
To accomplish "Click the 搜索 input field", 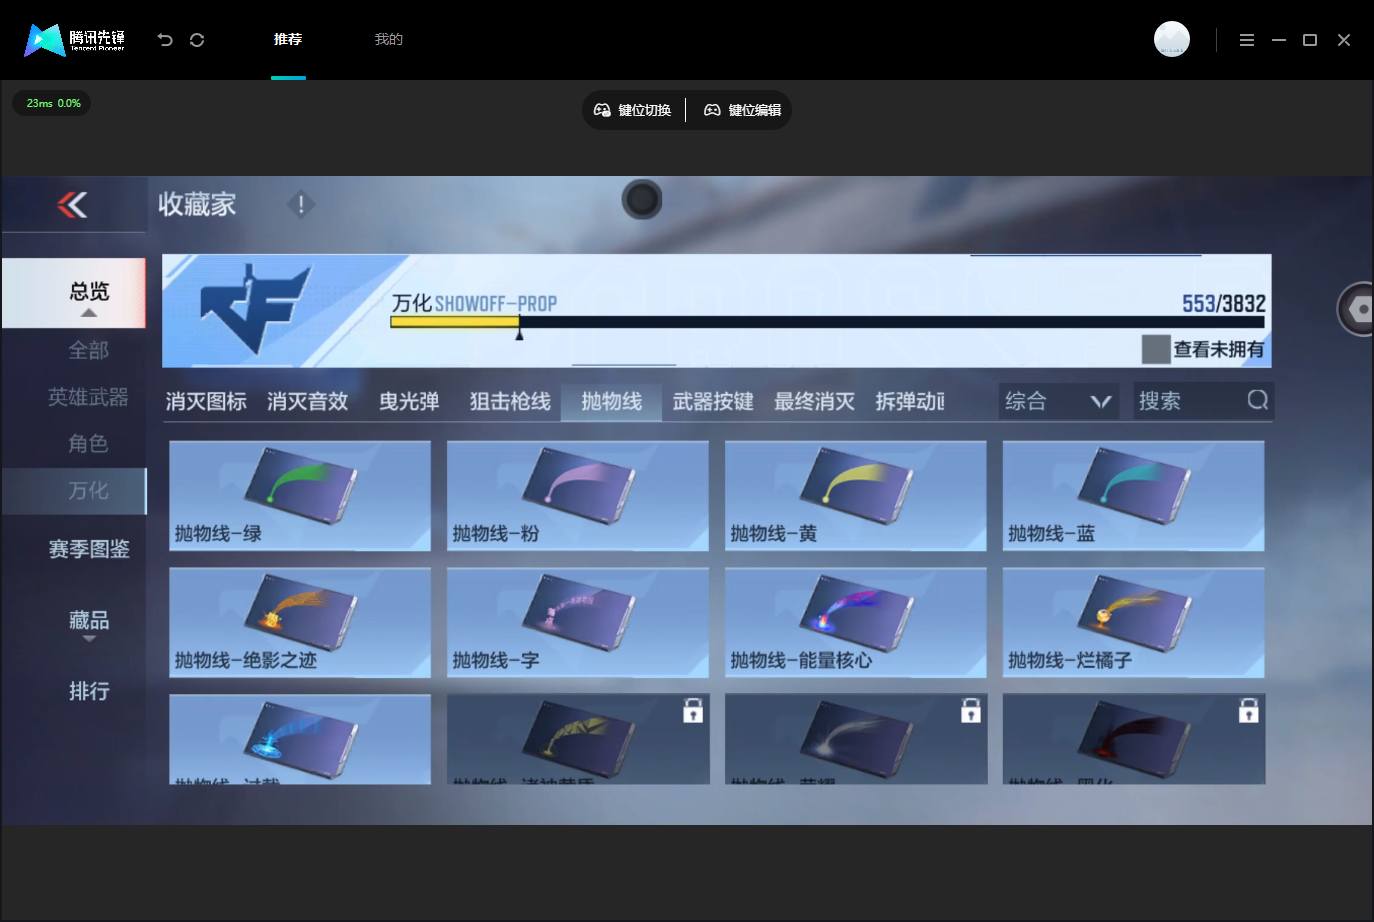I will click(x=1203, y=401).
